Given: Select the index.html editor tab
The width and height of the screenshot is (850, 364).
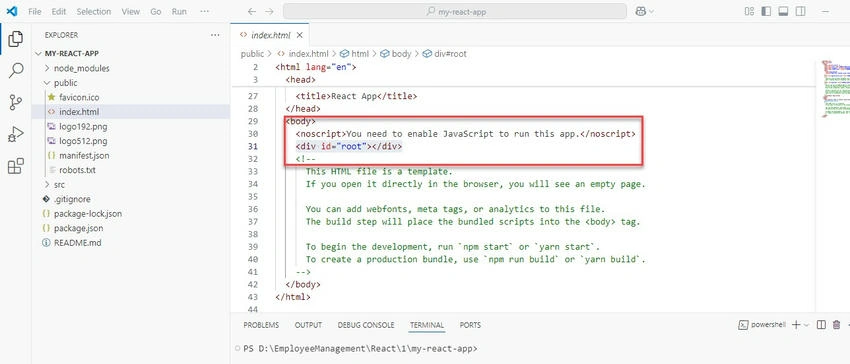Looking at the screenshot, I should pos(270,35).
